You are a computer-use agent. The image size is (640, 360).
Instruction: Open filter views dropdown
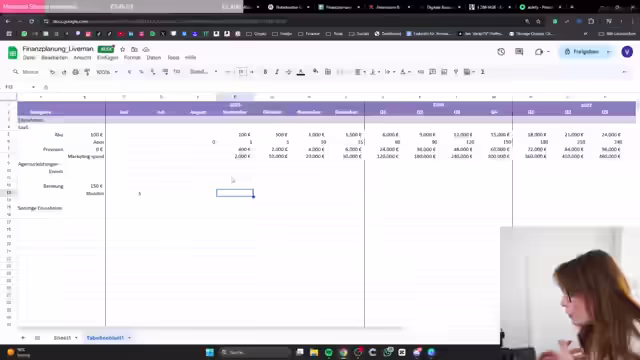point(469,72)
